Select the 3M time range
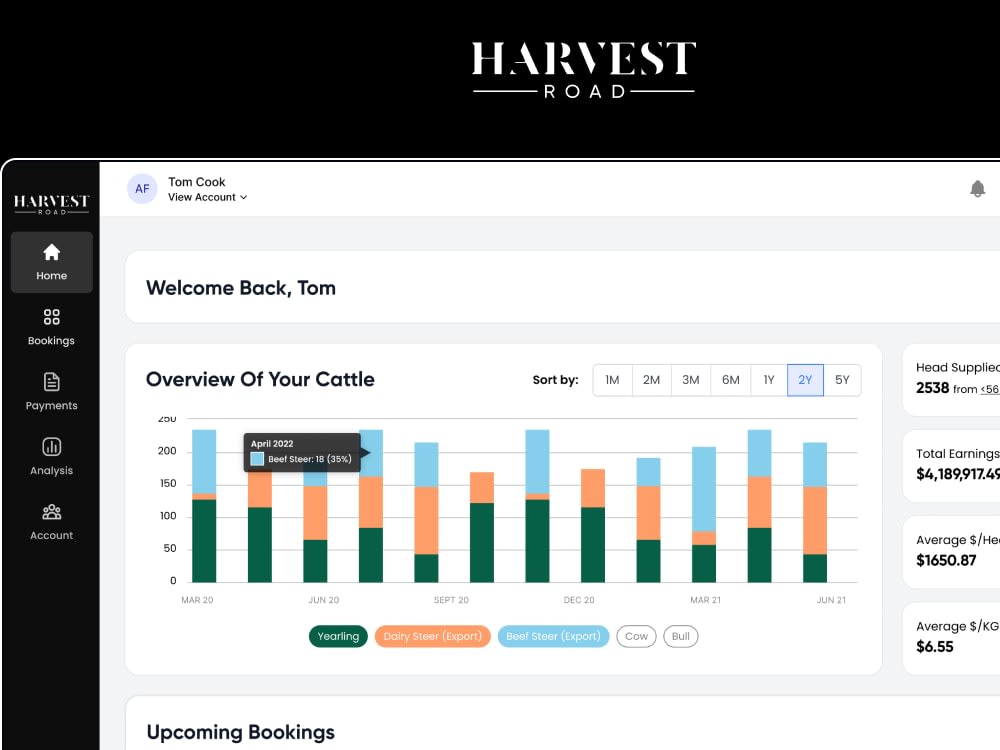The width and height of the screenshot is (1000, 750). coord(691,380)
